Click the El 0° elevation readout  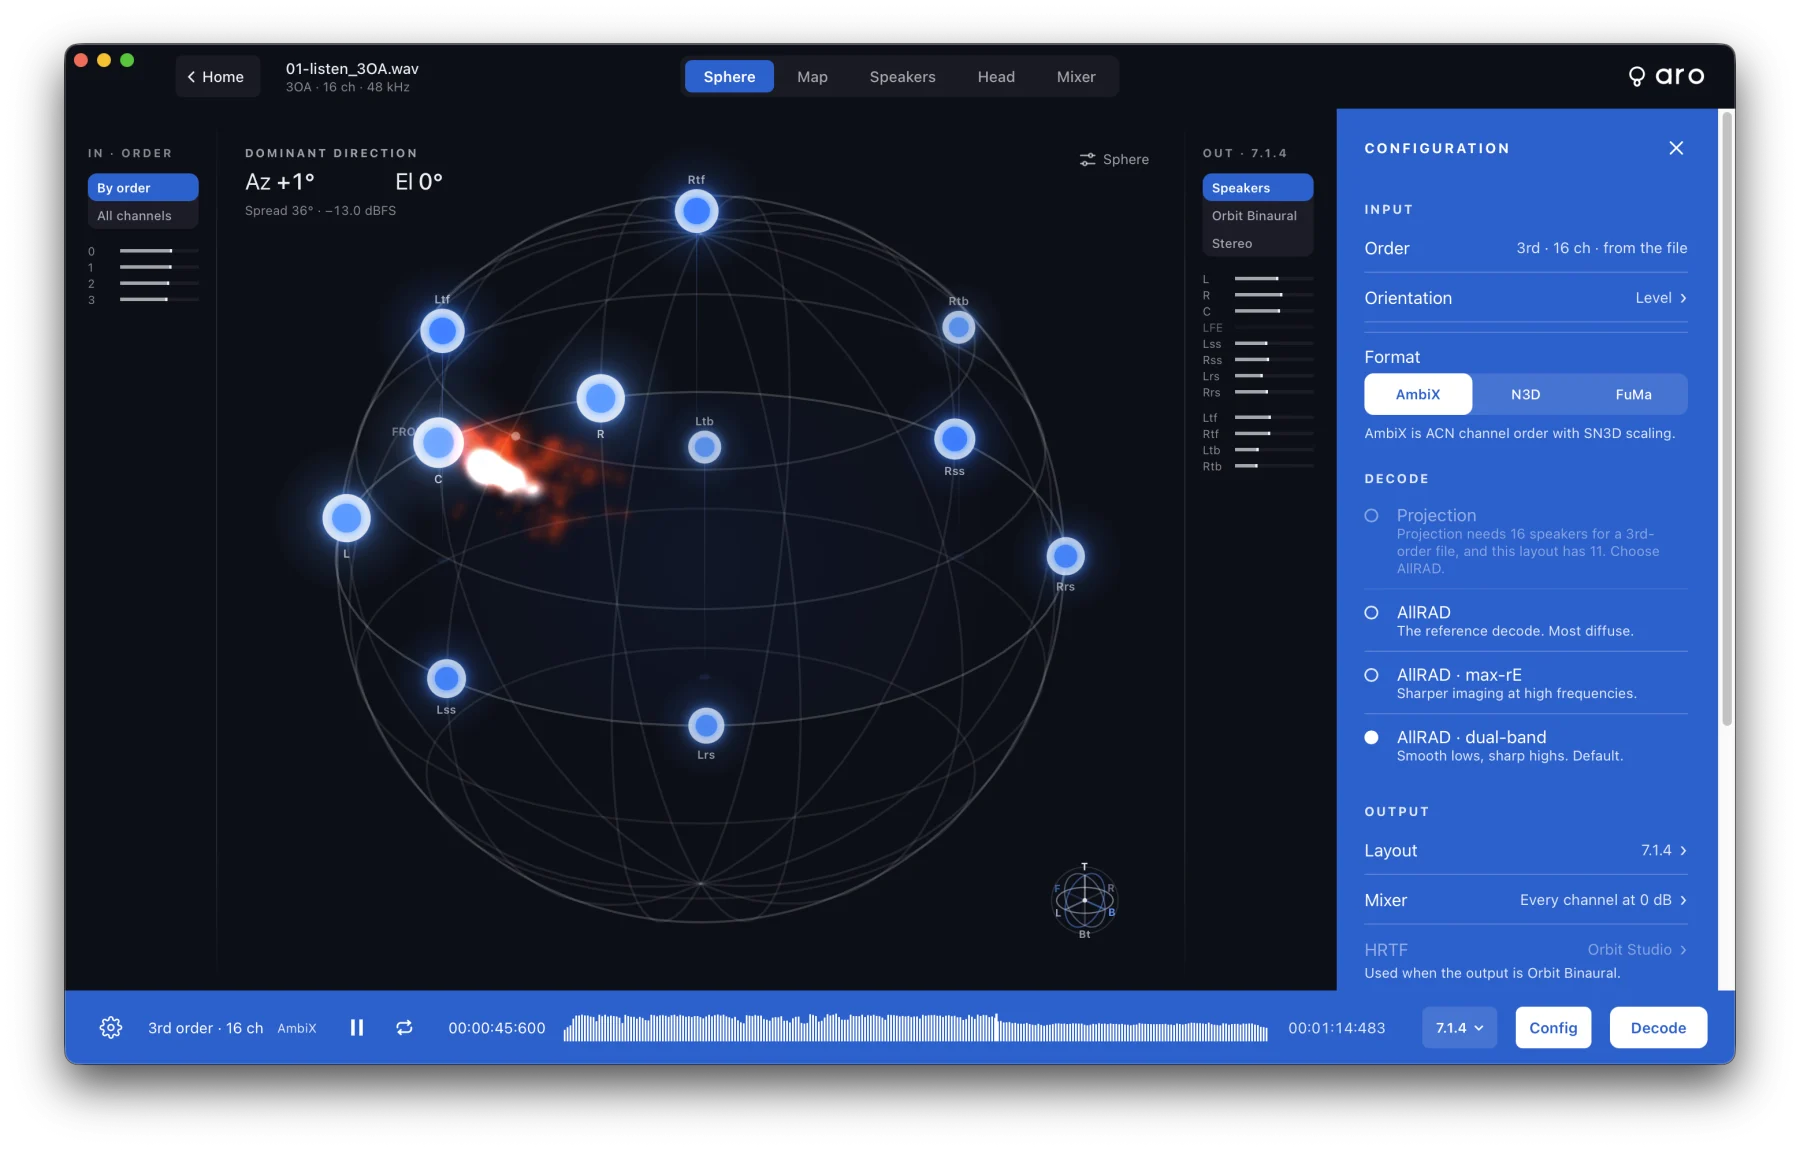tap(418, 182)
